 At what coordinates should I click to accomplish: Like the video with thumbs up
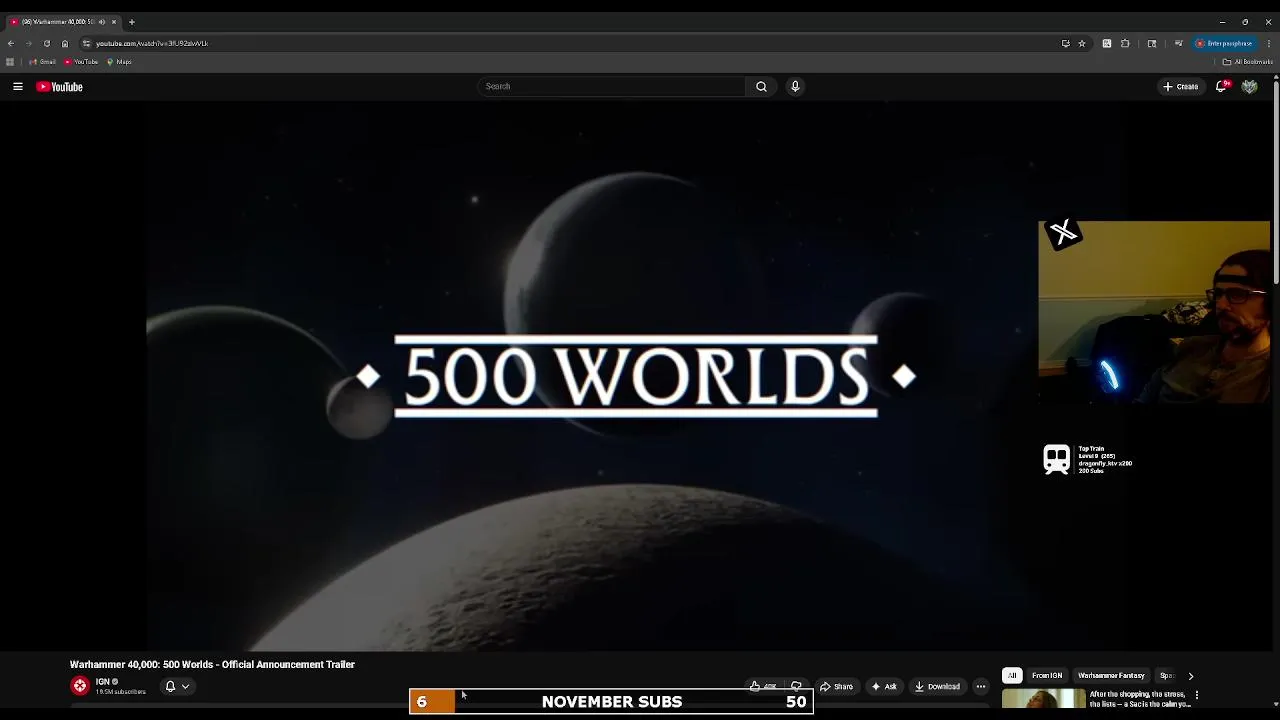point(763,687)
